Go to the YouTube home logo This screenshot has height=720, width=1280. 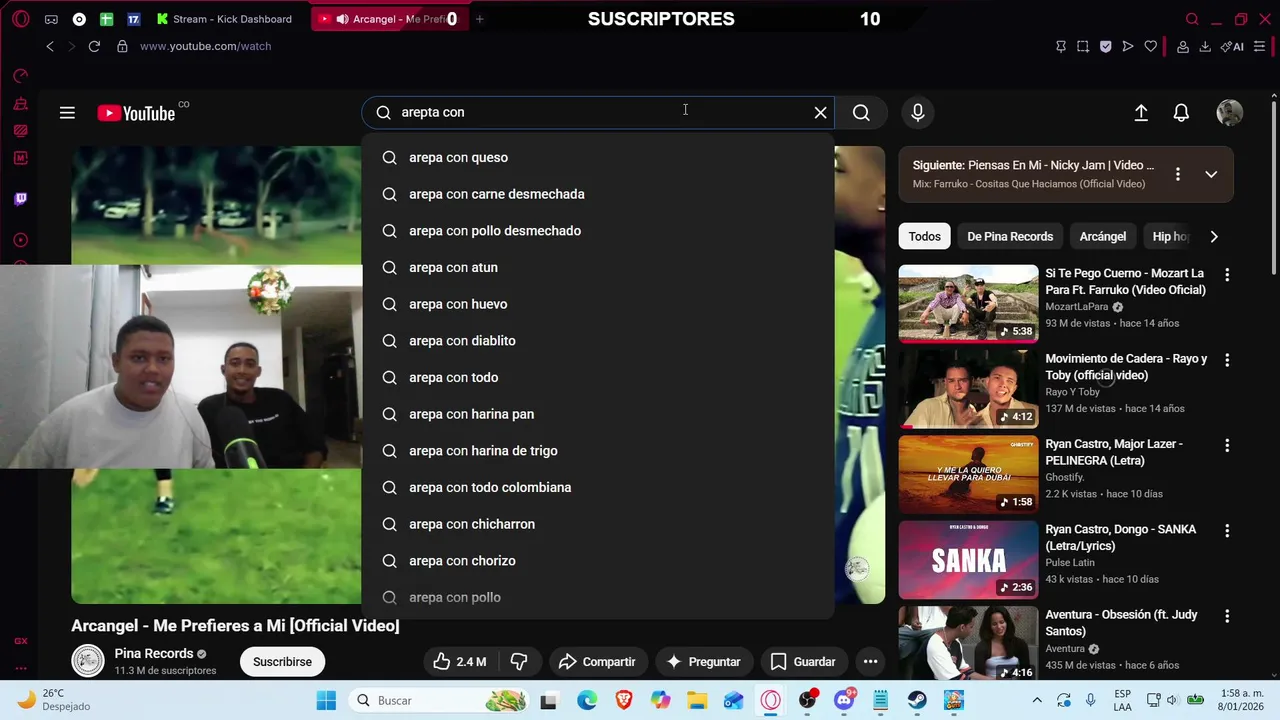tap(136, 113)
